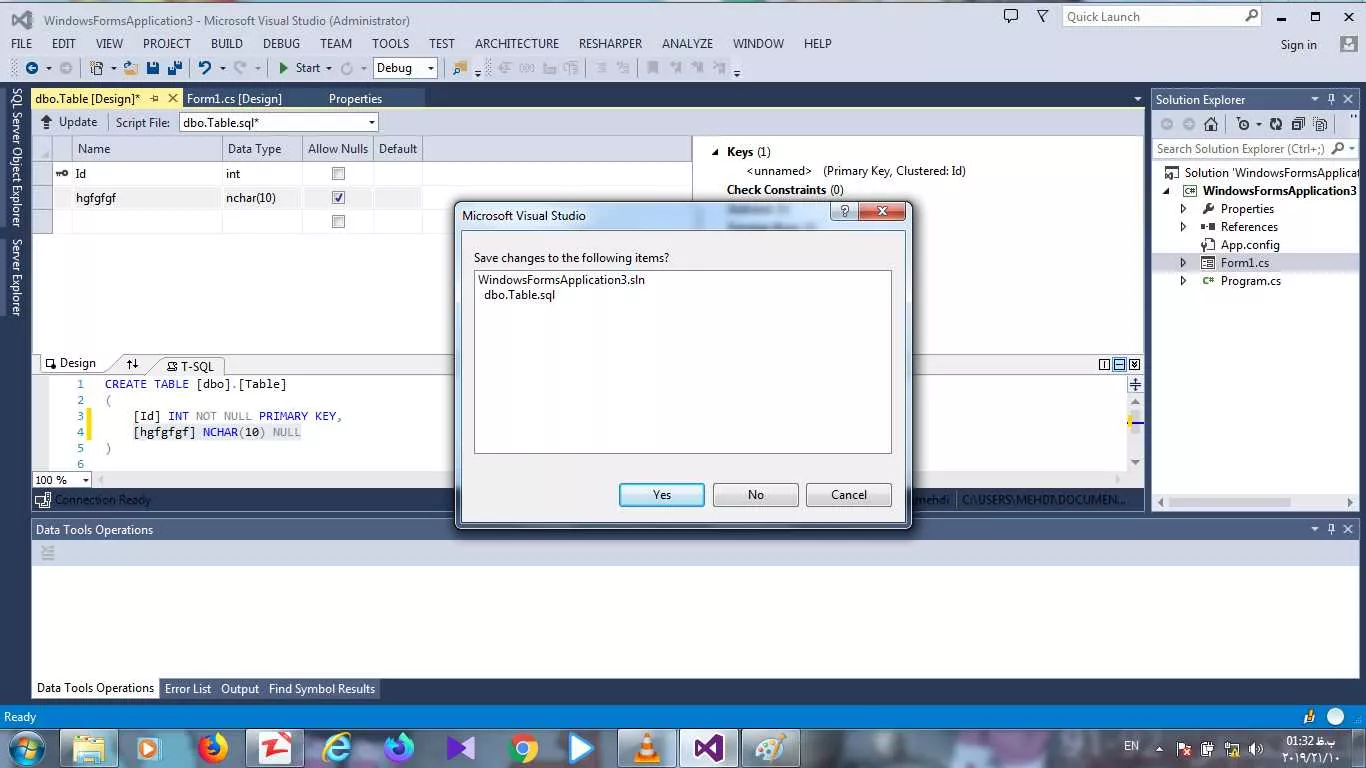Switch to Find Symbol Results tab

322,689
